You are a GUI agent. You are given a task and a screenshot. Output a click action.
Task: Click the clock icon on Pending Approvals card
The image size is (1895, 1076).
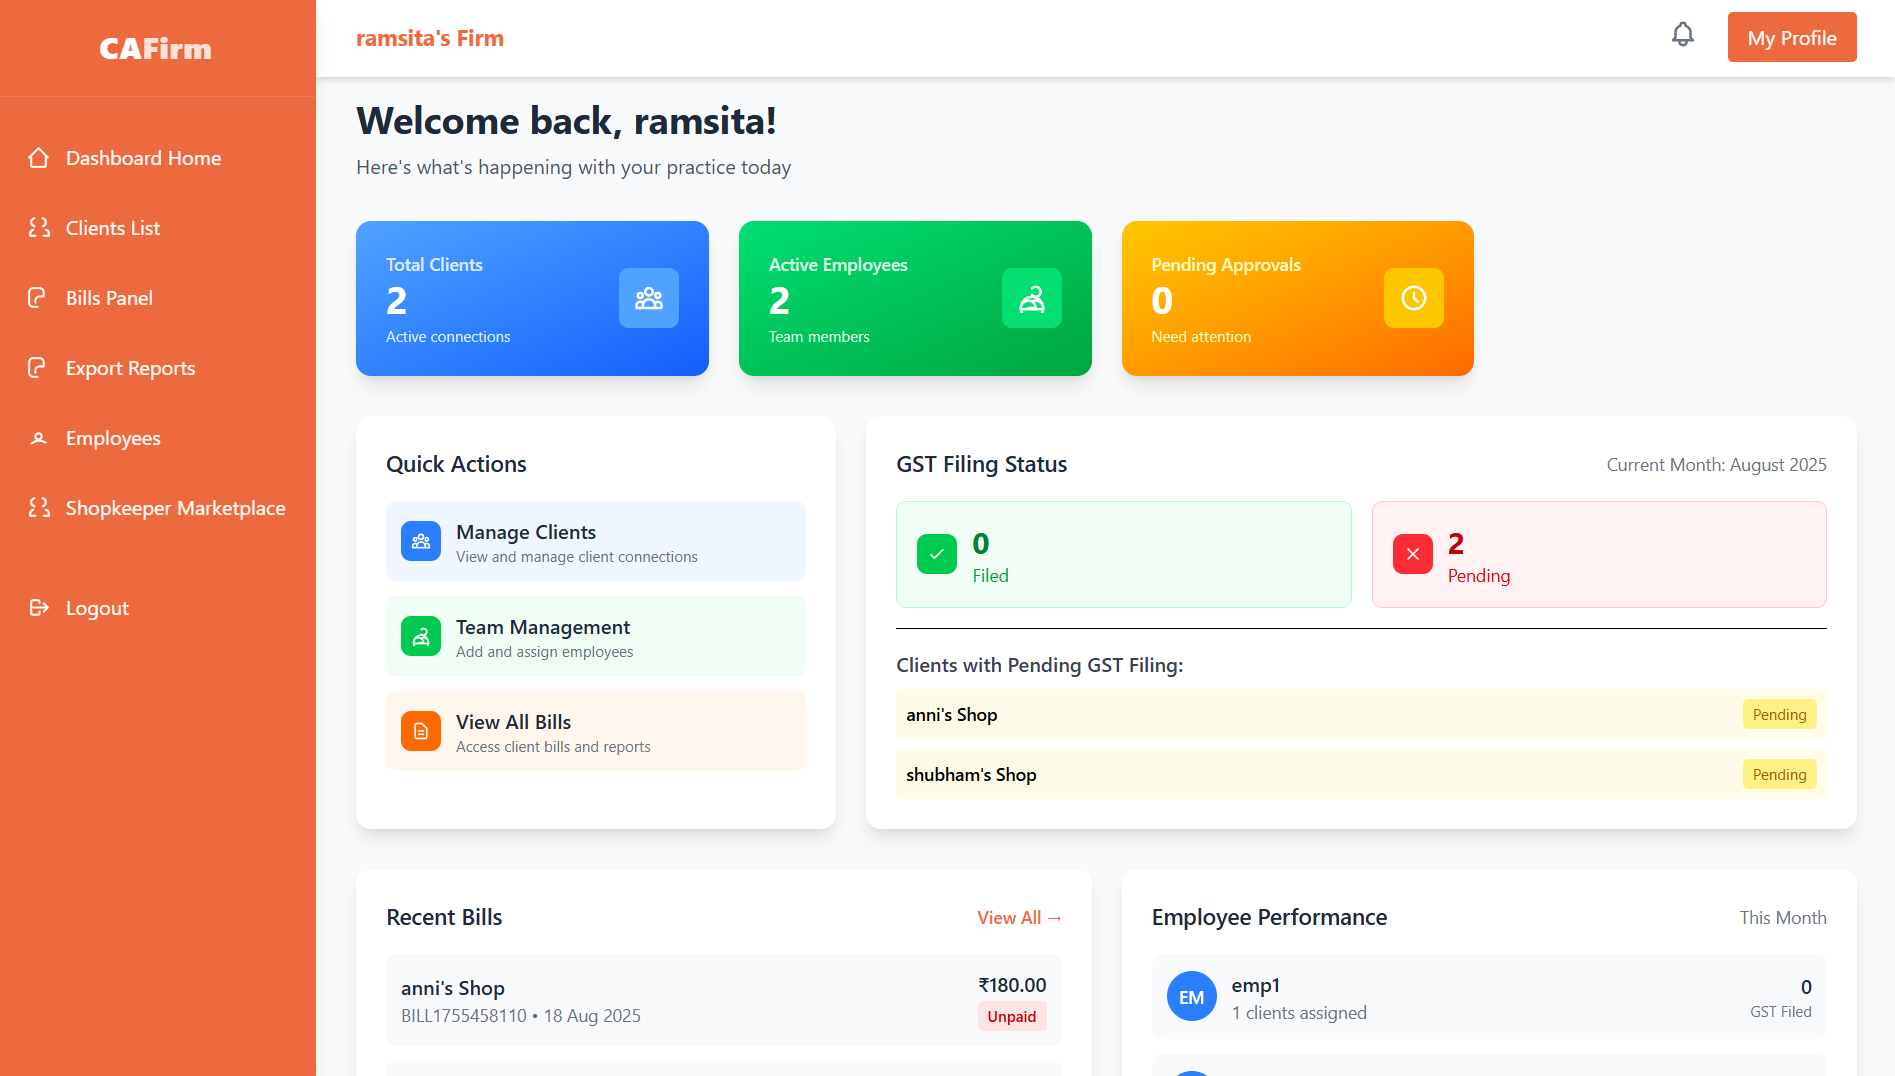pyautogui.click(x=1413, y=298)
